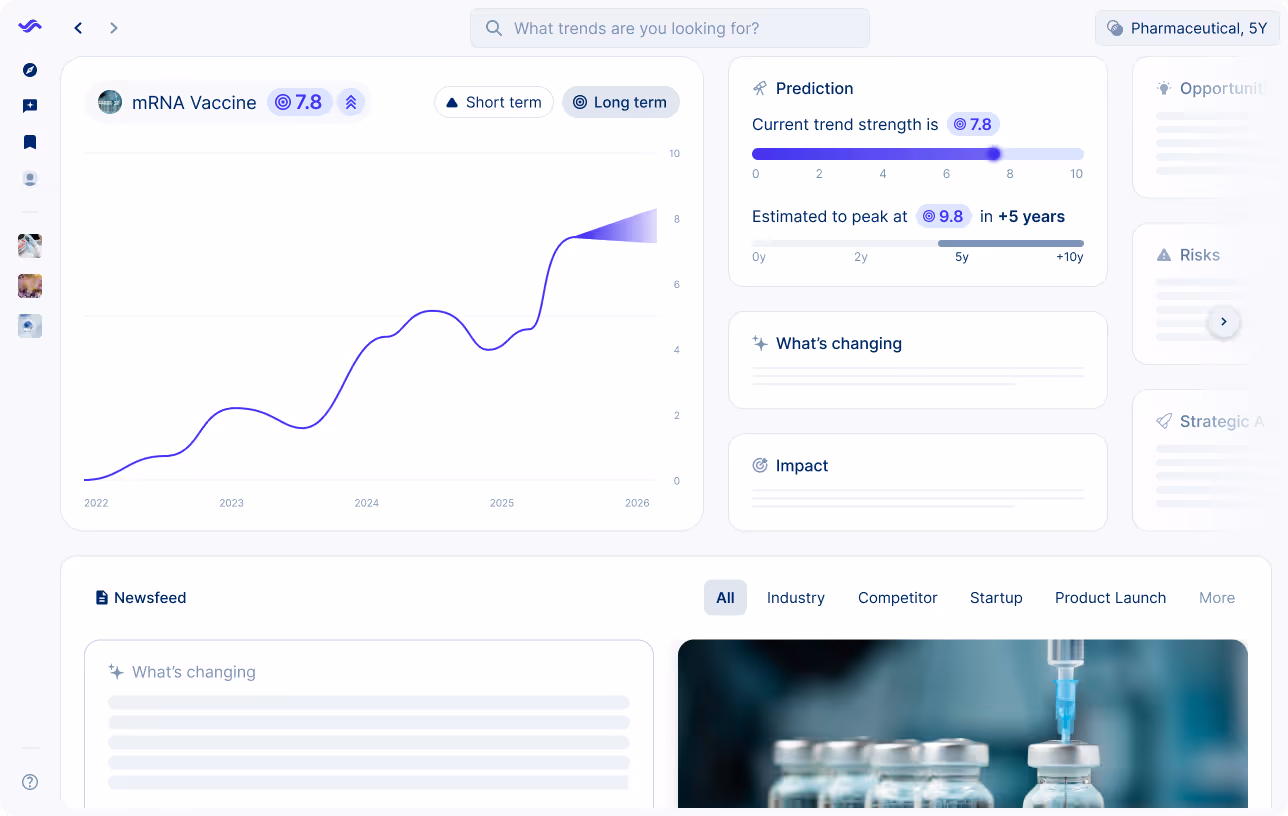
Task: Adjust the trend strength slider handle
Action: pos(993,154)
